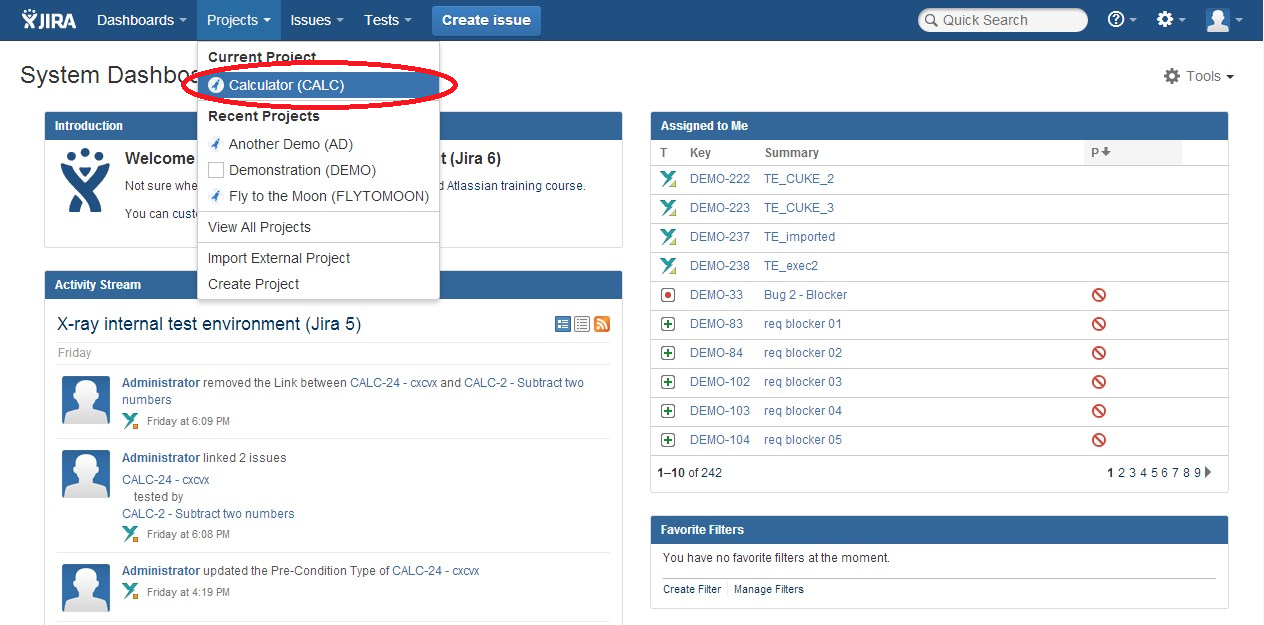Open the Bug 2 - Blocker summary
This screenshot has width=1264, height=625.
[805, 295]
